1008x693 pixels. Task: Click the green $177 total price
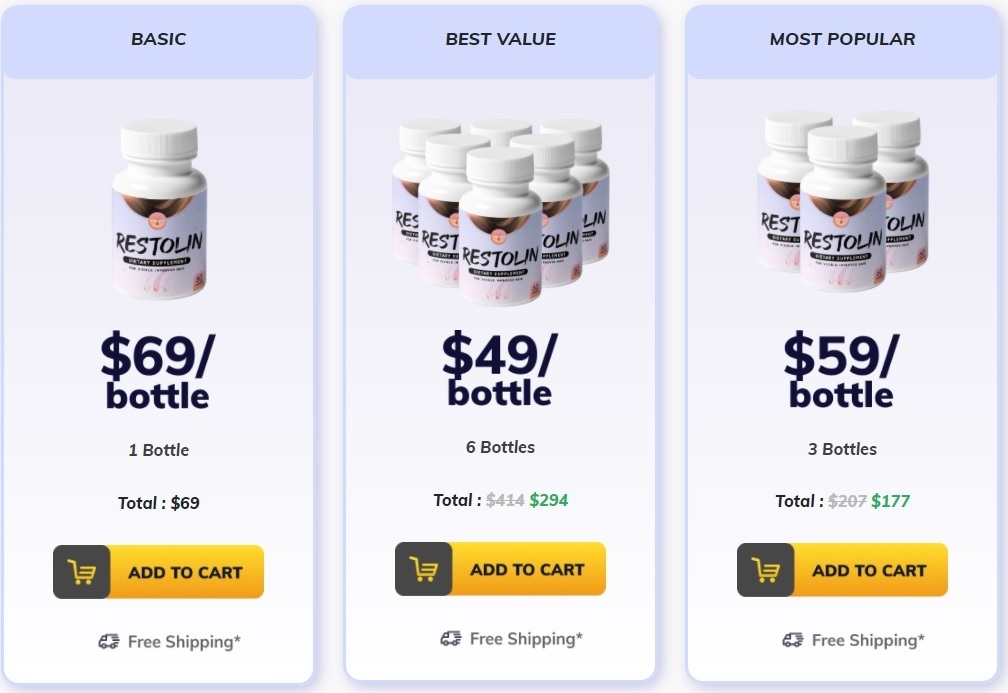pyautogui.click(x=890, y=501)
